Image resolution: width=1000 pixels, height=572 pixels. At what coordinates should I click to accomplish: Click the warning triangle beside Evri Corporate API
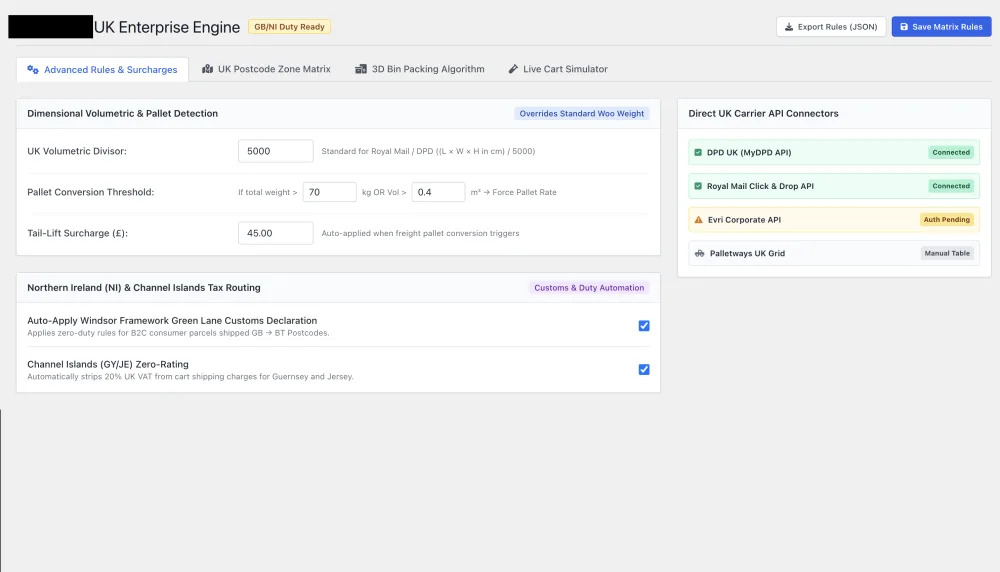[x=698, y=219]
